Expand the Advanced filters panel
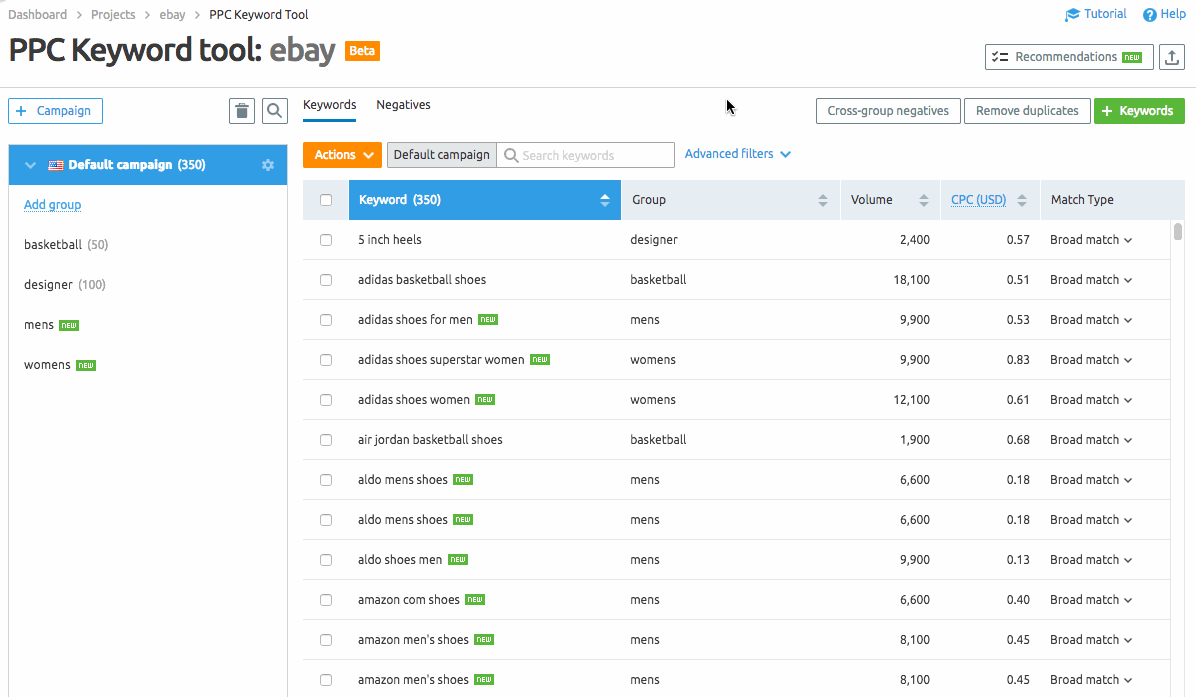This screenshot has height=697, width=1196. pyautogui.click(x=737, y=154)
